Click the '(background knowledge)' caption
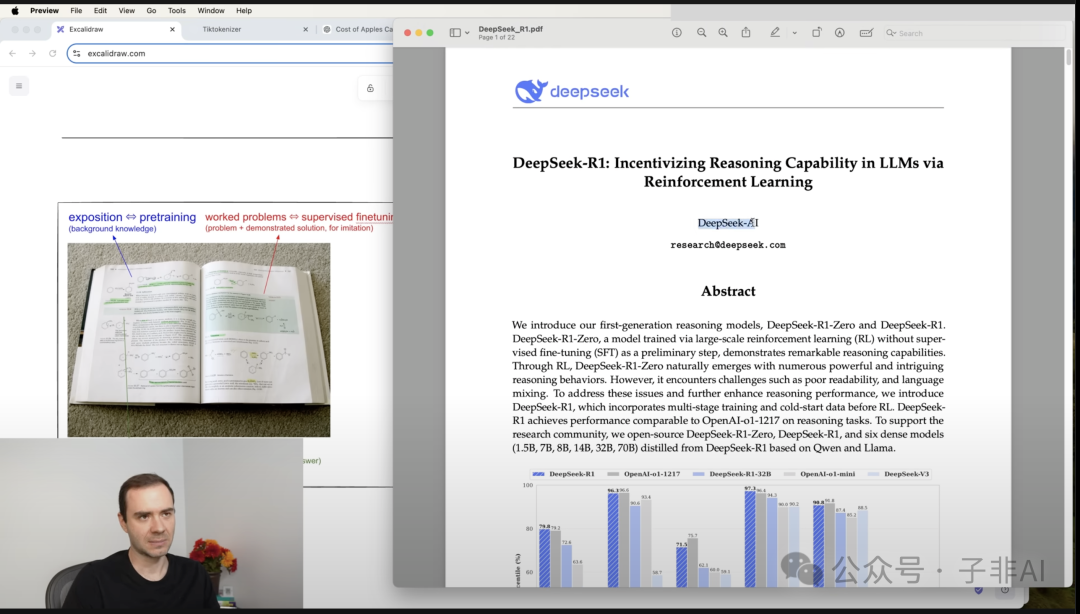The height and width of the screenshot is (614, 1080). pyautogui.click(x=112, y=229)
